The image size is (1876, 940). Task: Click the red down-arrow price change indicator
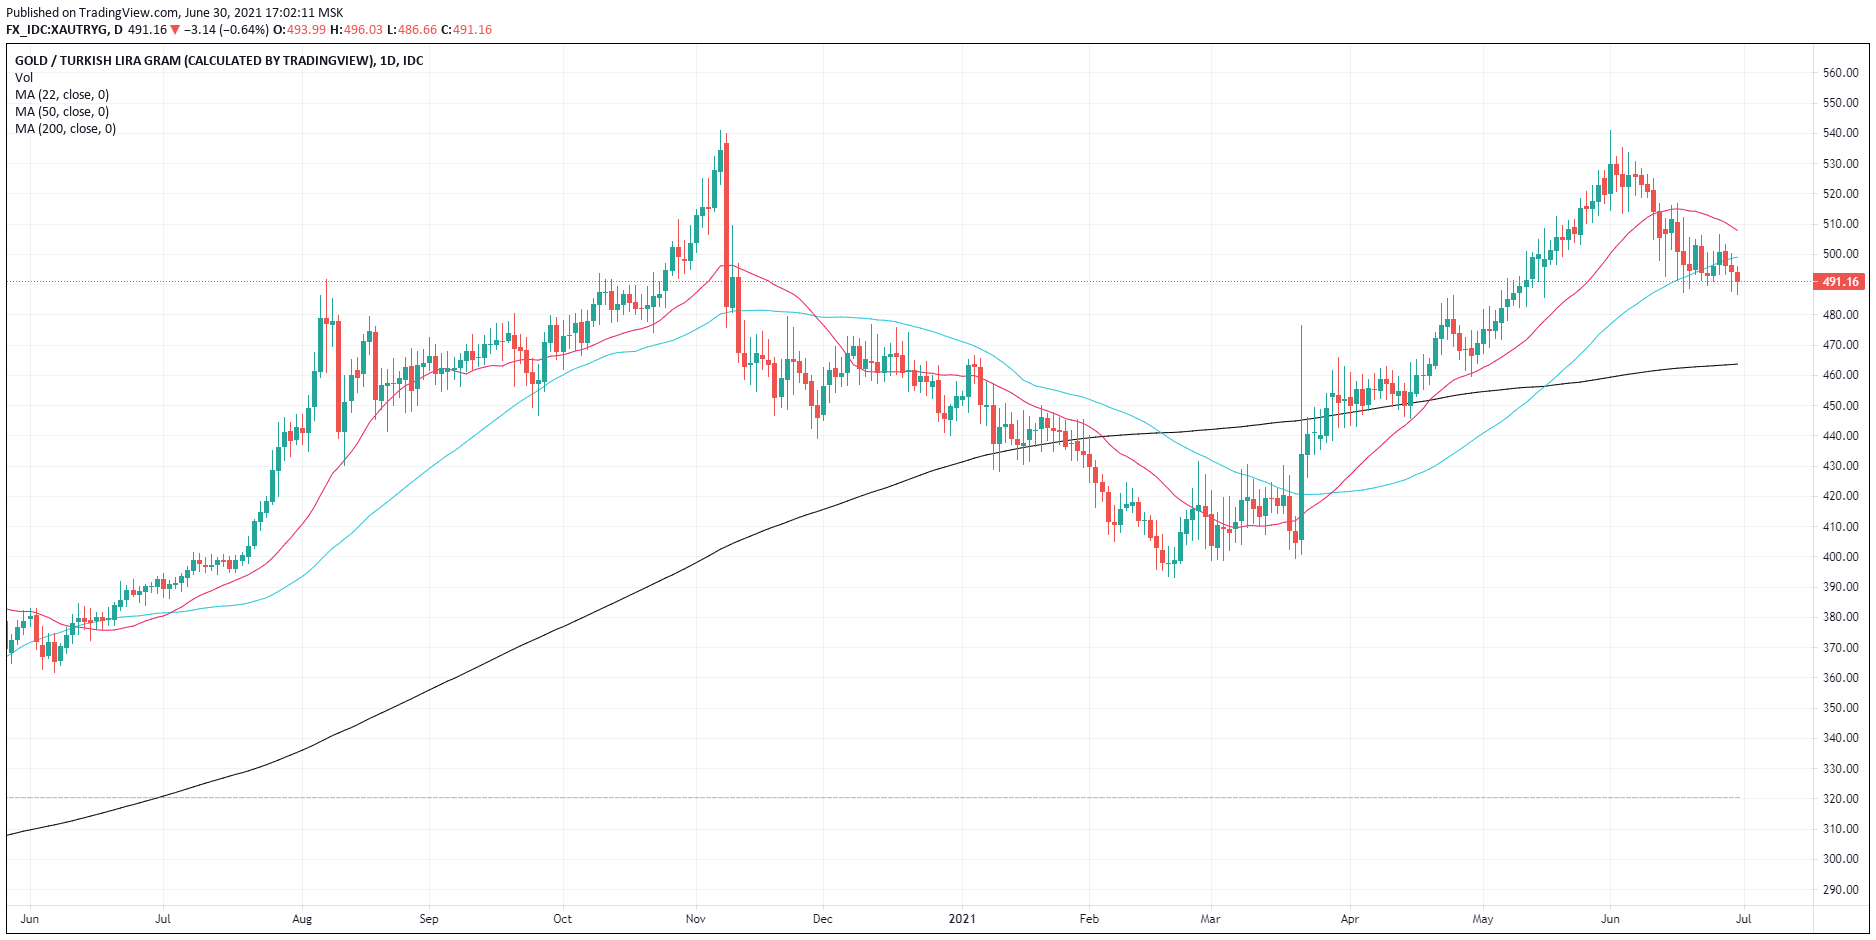click(175, 30)
